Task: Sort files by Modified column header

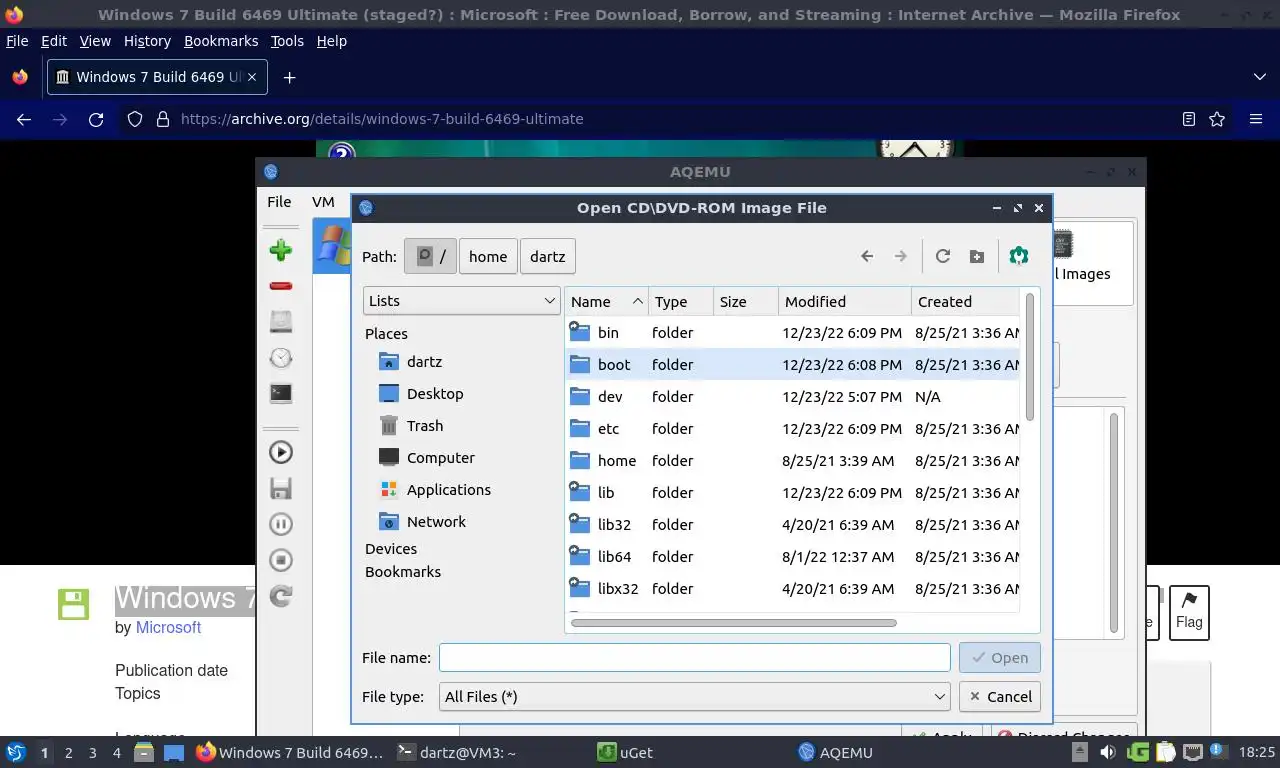Action: click(x=844, y=301)
